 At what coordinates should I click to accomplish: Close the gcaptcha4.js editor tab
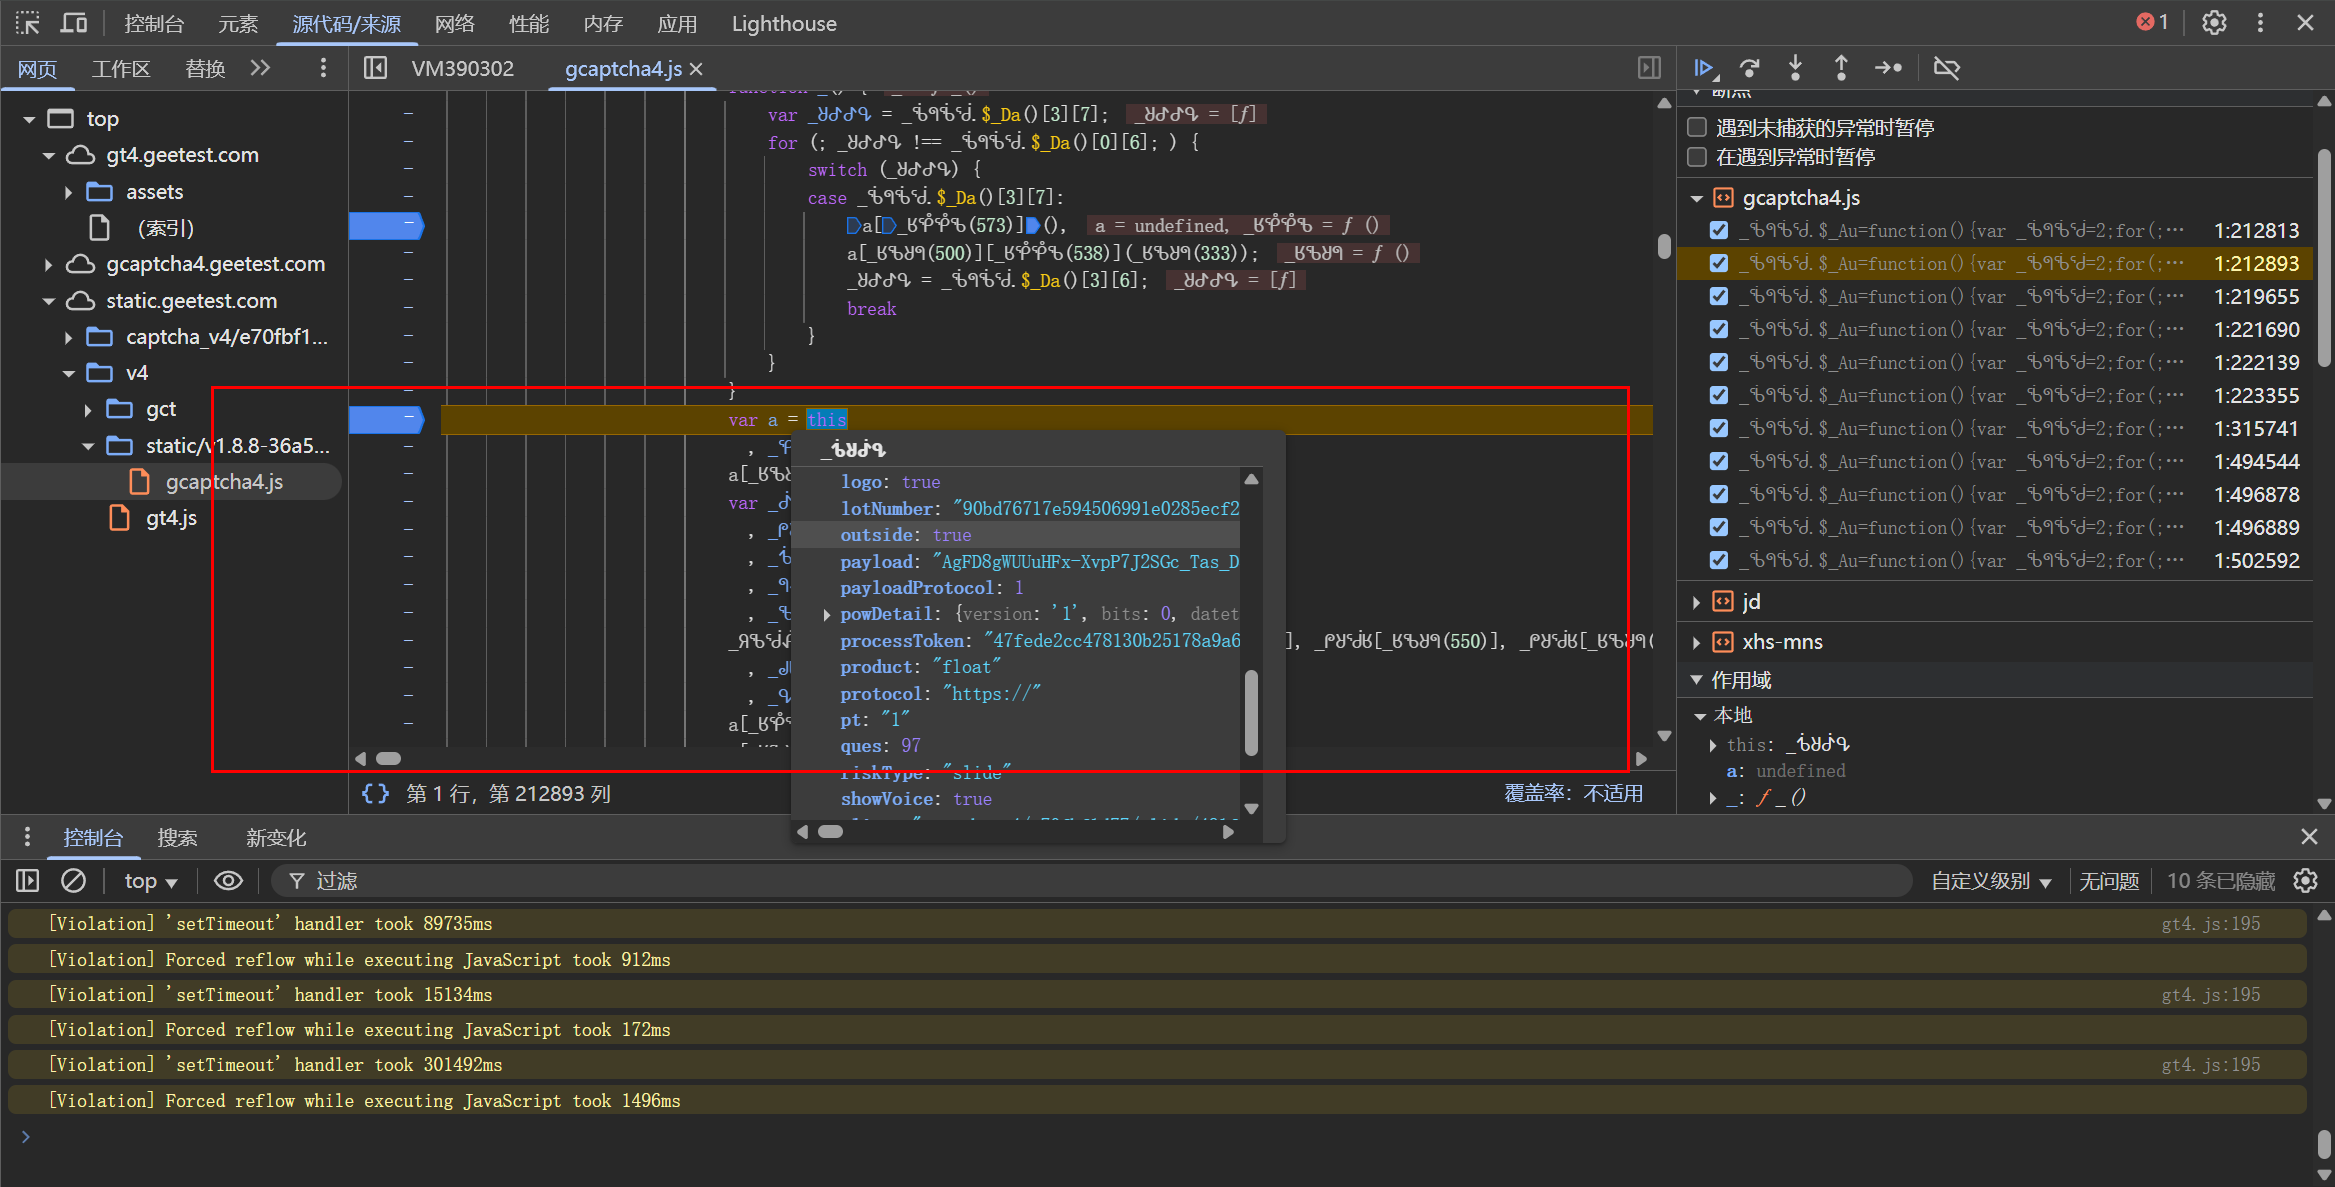point(696,69)
